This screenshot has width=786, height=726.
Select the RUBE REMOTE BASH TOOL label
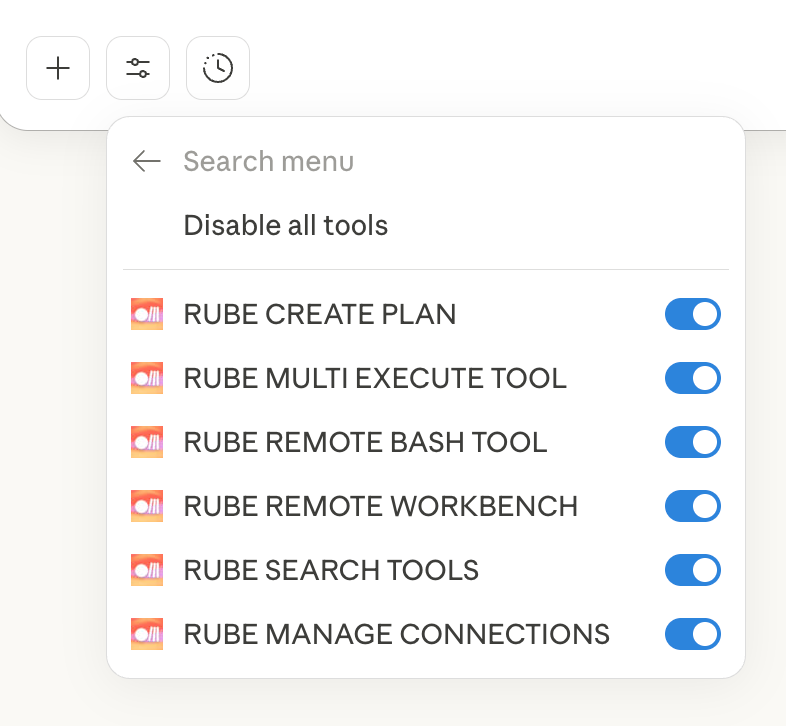pos(365,442)
